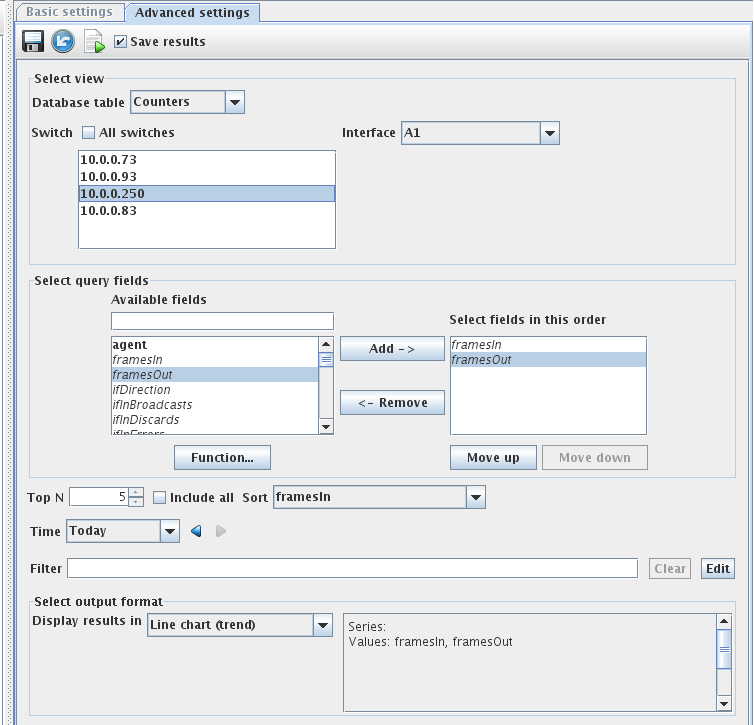This screenshot has height=725, width=754.
Task: Click into the Filter text field
Action: click(351, 568)
